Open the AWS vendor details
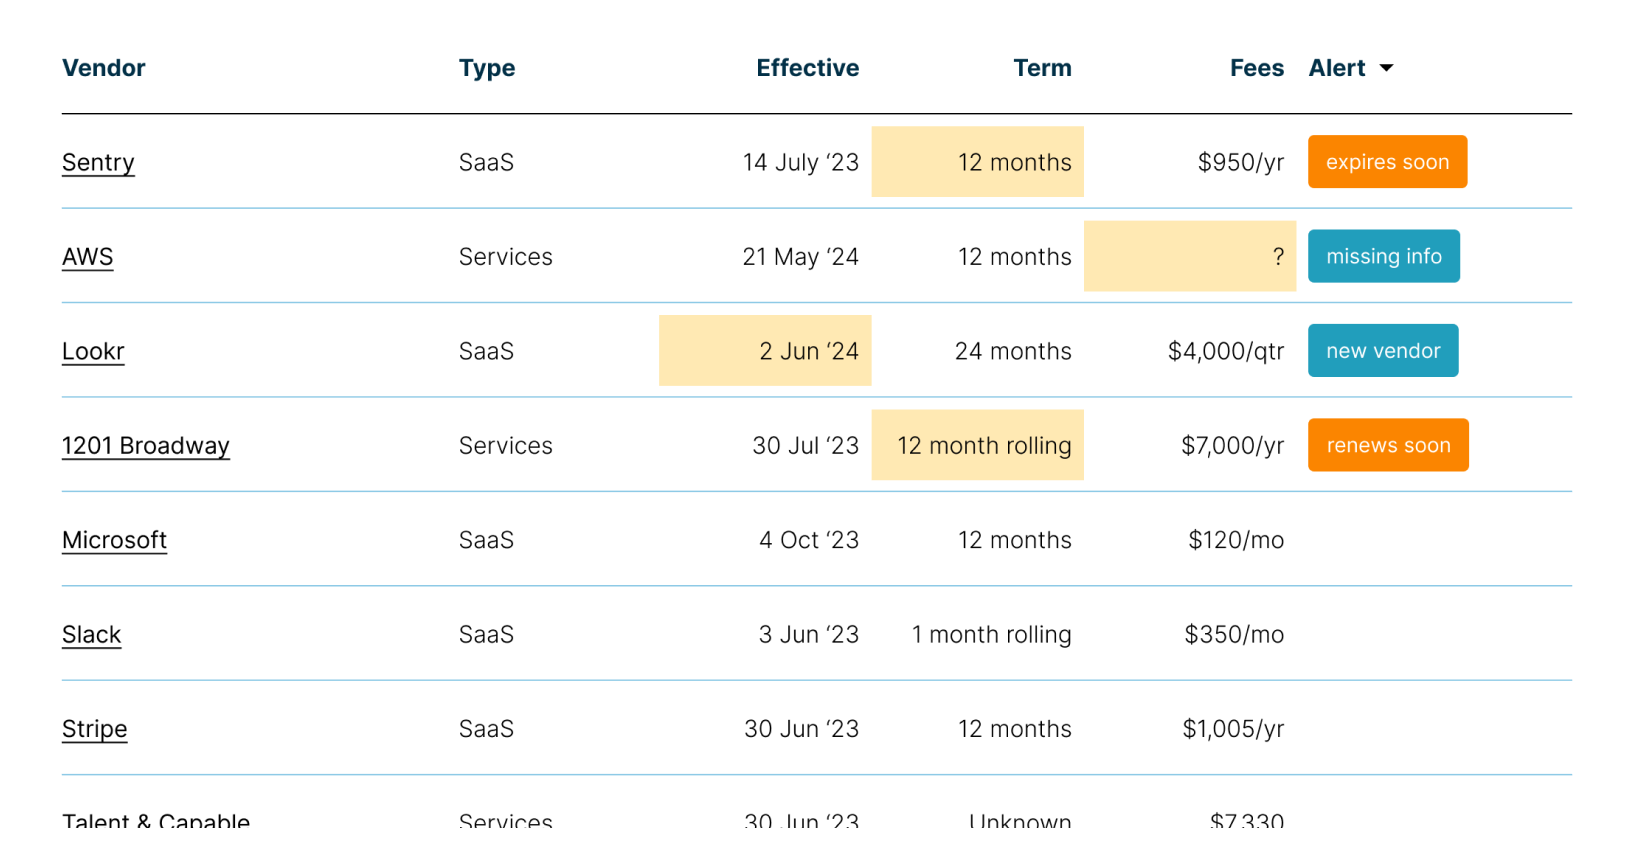Viewport: 1632px width, 844px height. [x=87, y=256]
